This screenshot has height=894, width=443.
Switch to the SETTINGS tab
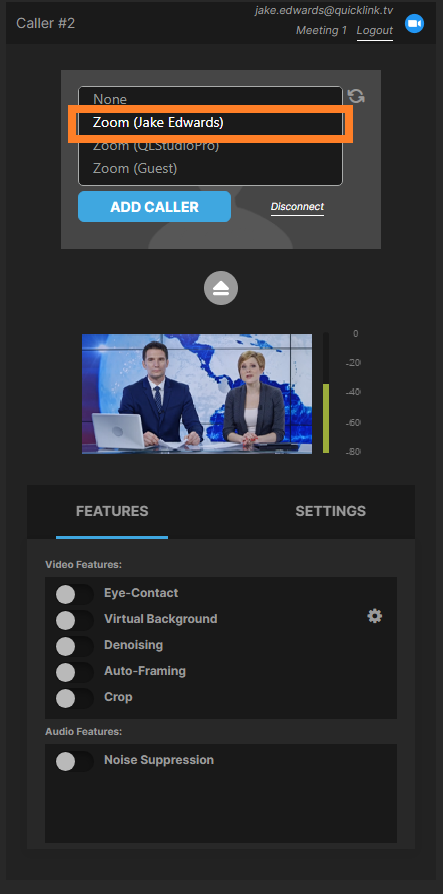coord(331,511)
